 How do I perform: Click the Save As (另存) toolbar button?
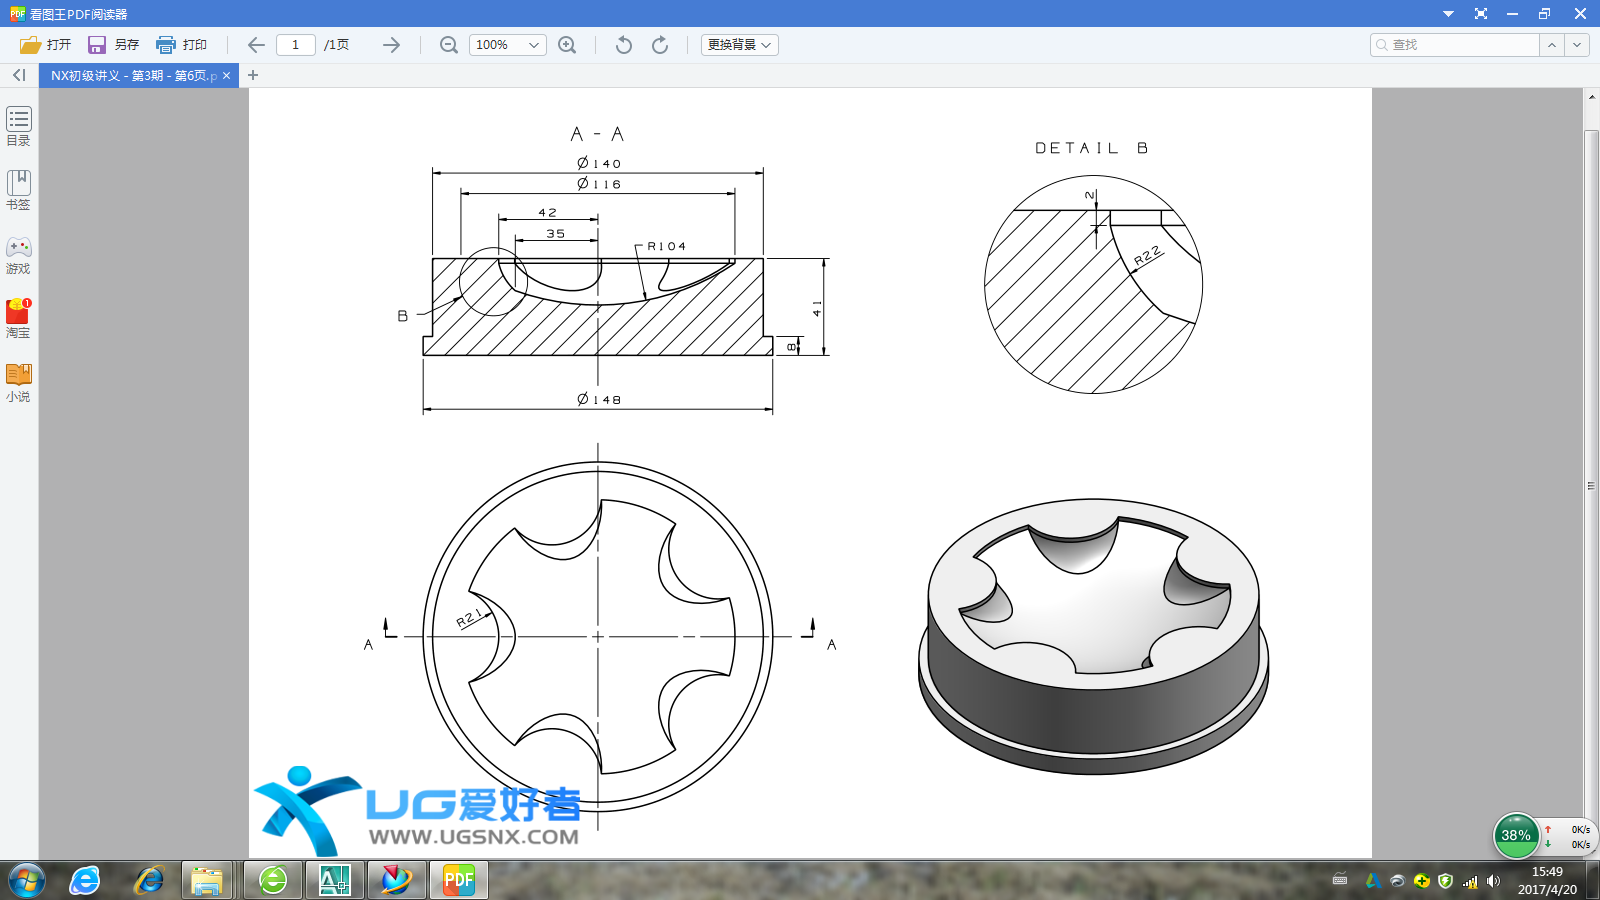(x=113, y=45)
